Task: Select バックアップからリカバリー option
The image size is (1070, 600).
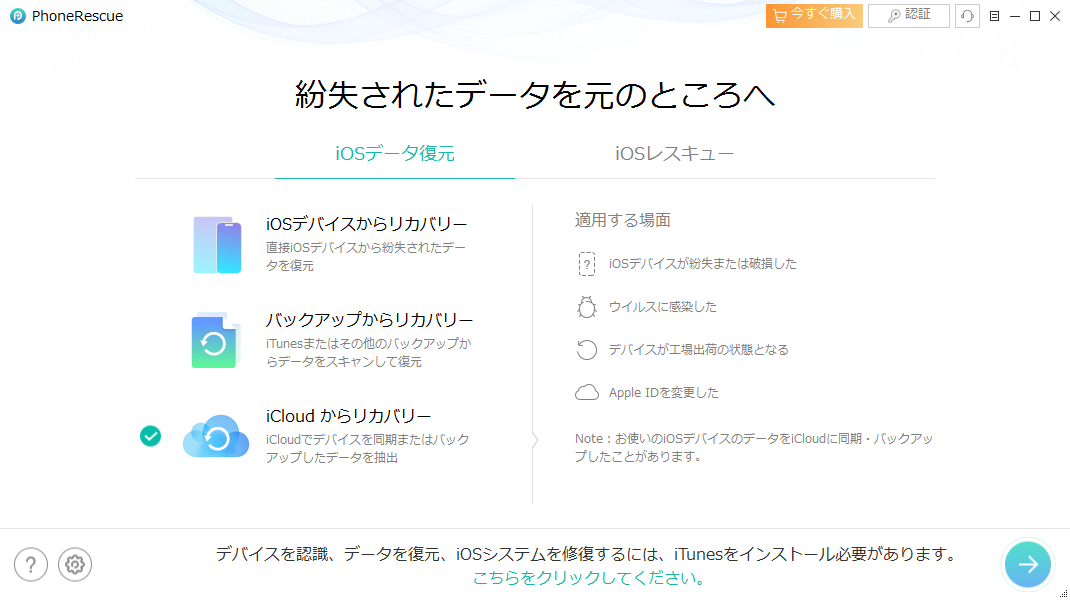Action: [x=369, y=320]
